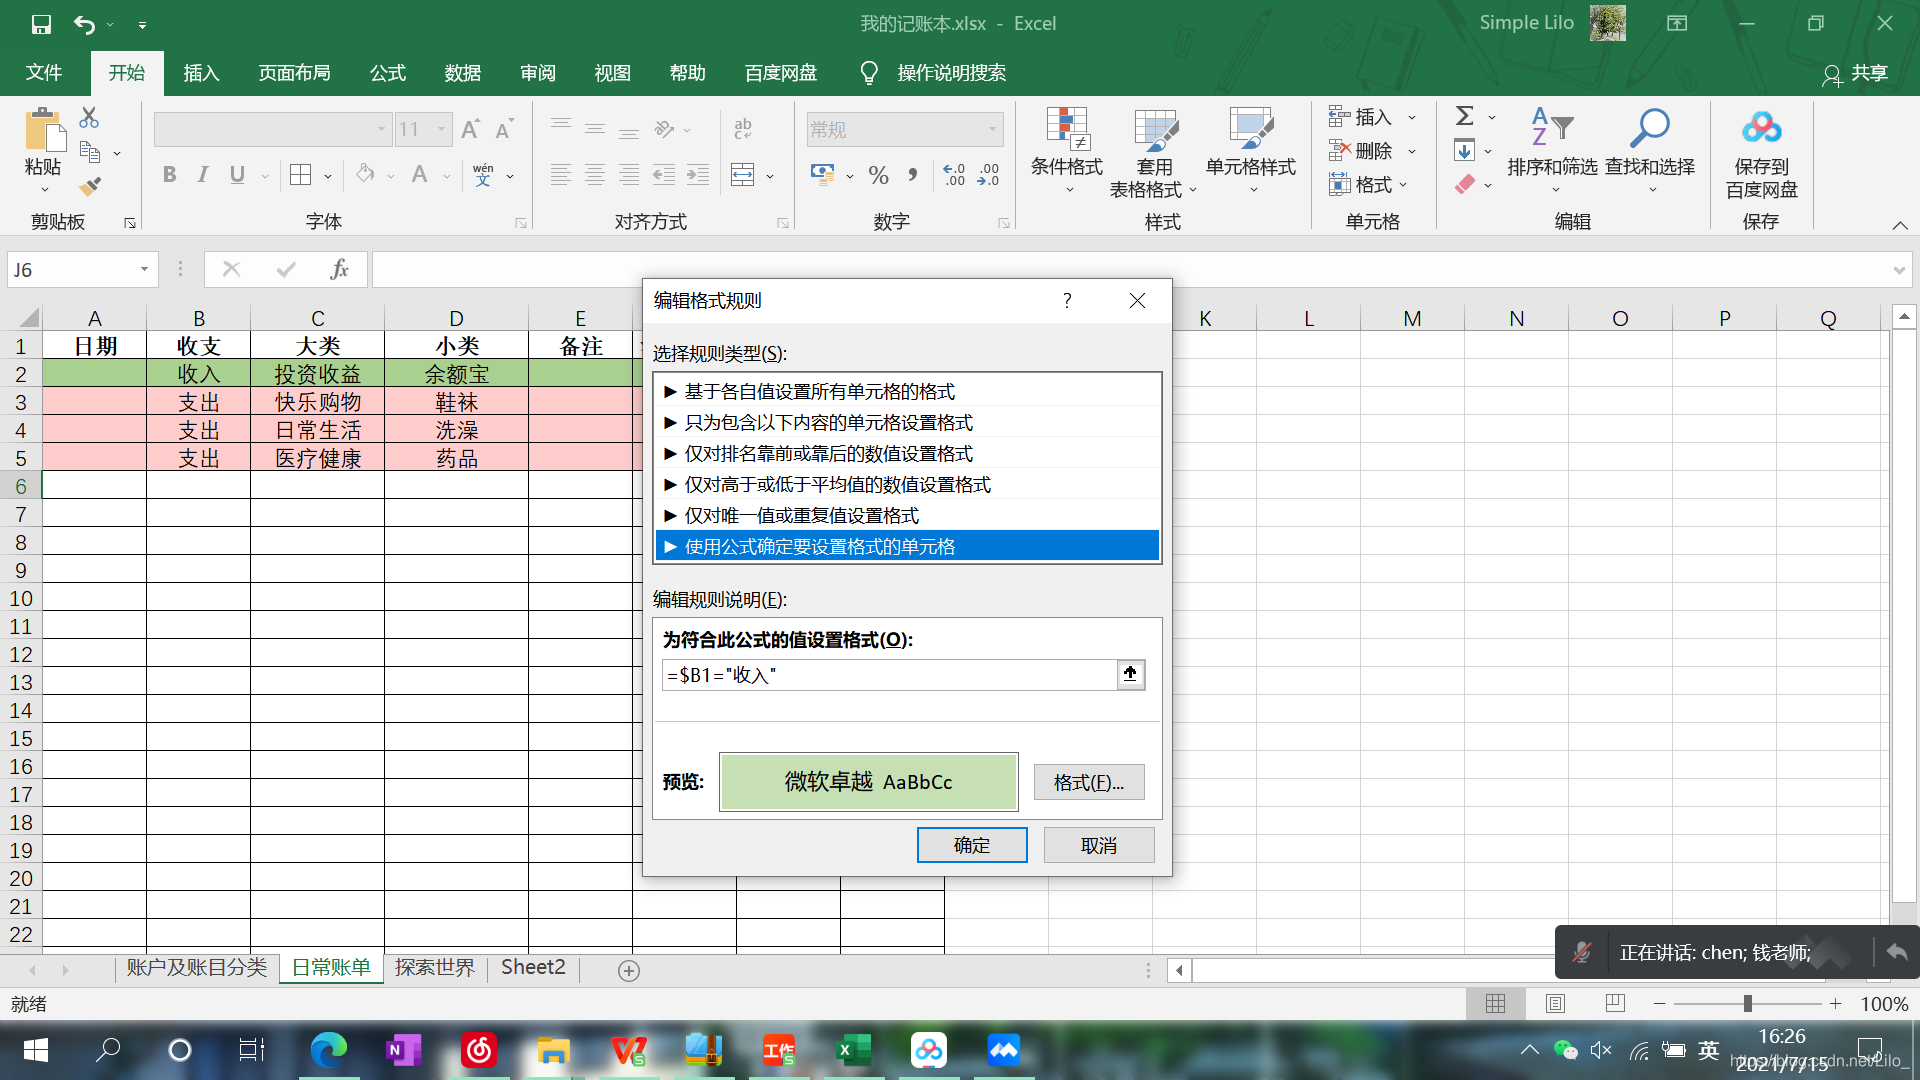Toggle Italic formatting button

(203, 175)
